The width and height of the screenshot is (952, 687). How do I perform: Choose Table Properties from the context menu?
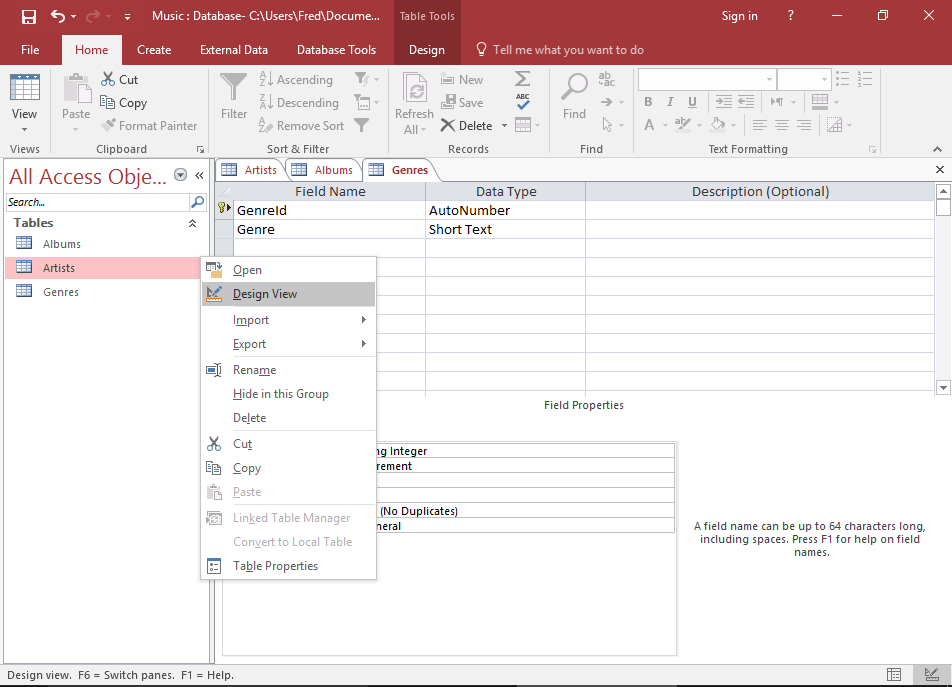click(x=289, y=566)
